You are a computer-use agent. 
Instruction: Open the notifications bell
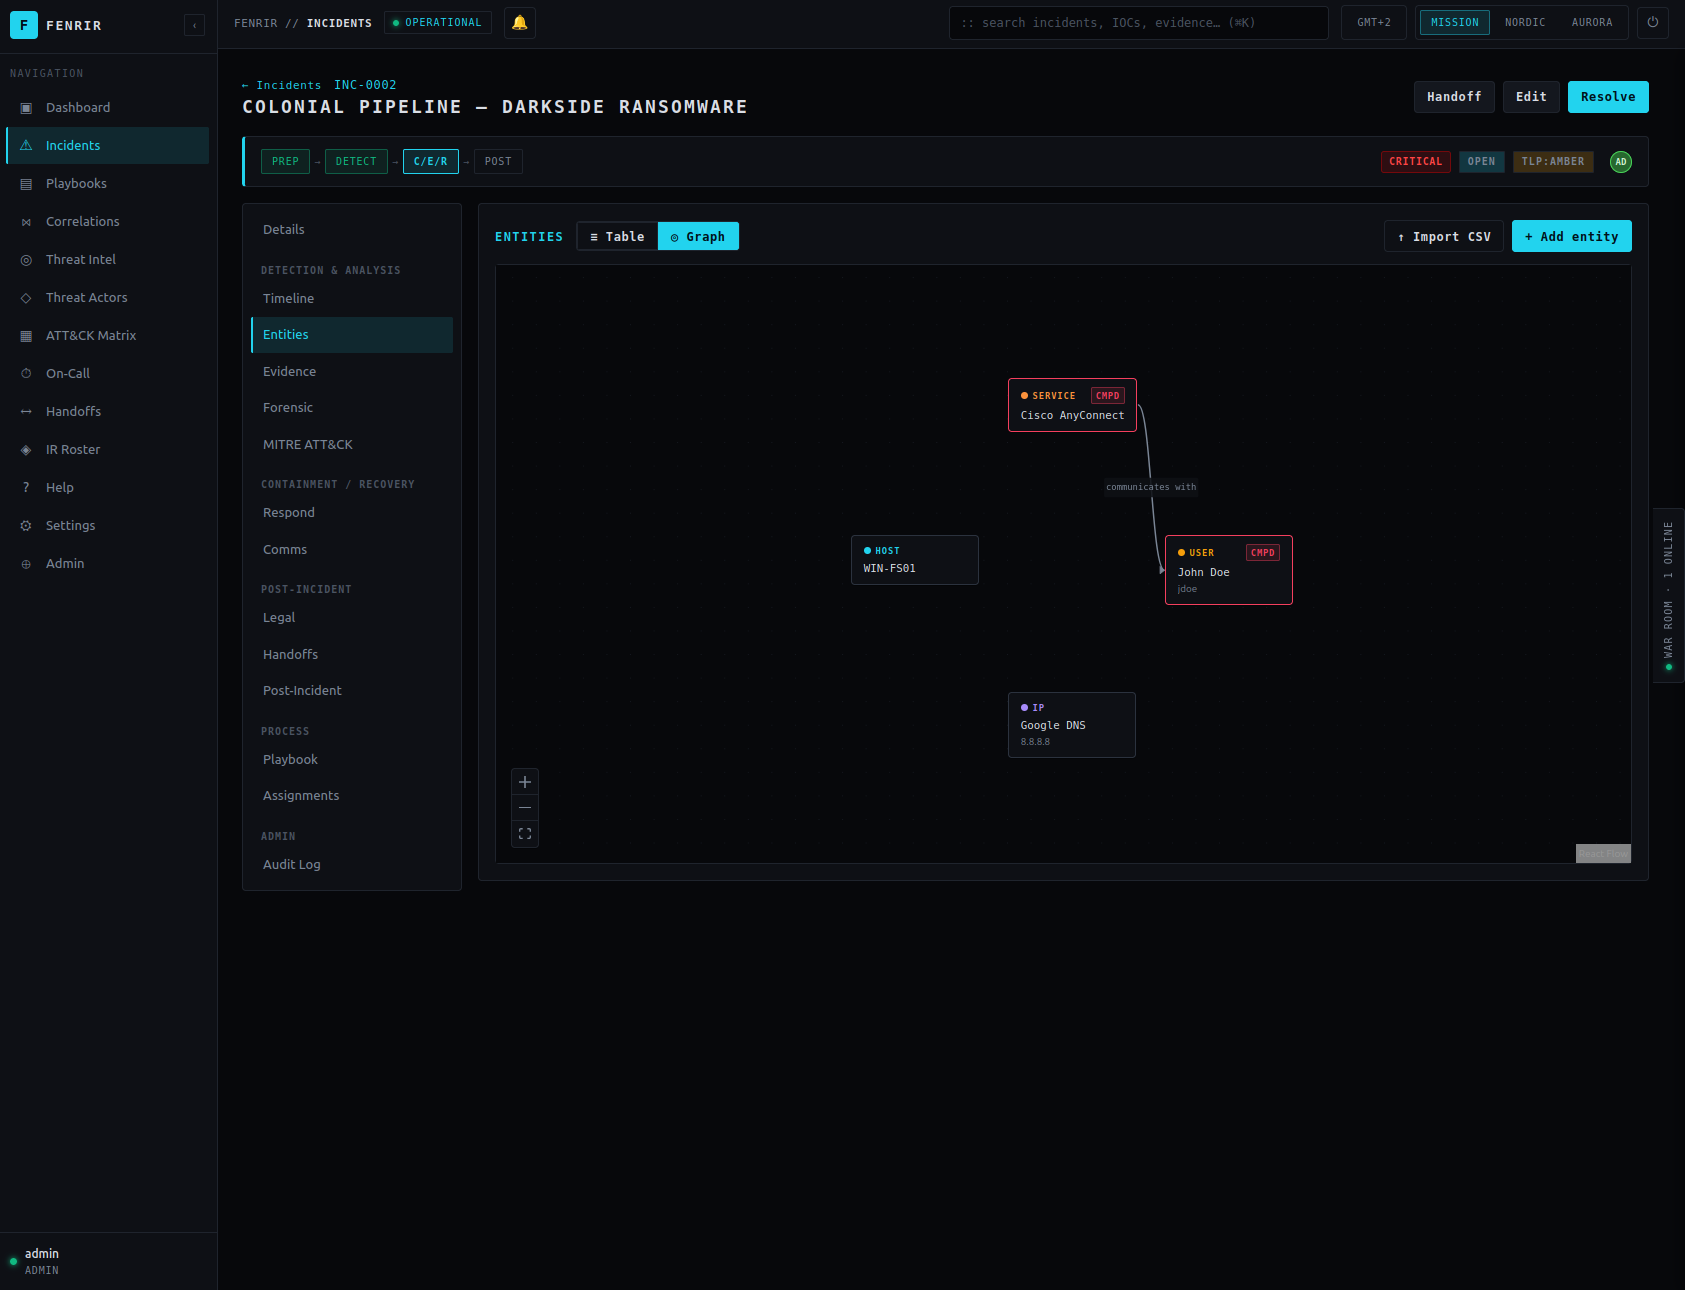520,23
